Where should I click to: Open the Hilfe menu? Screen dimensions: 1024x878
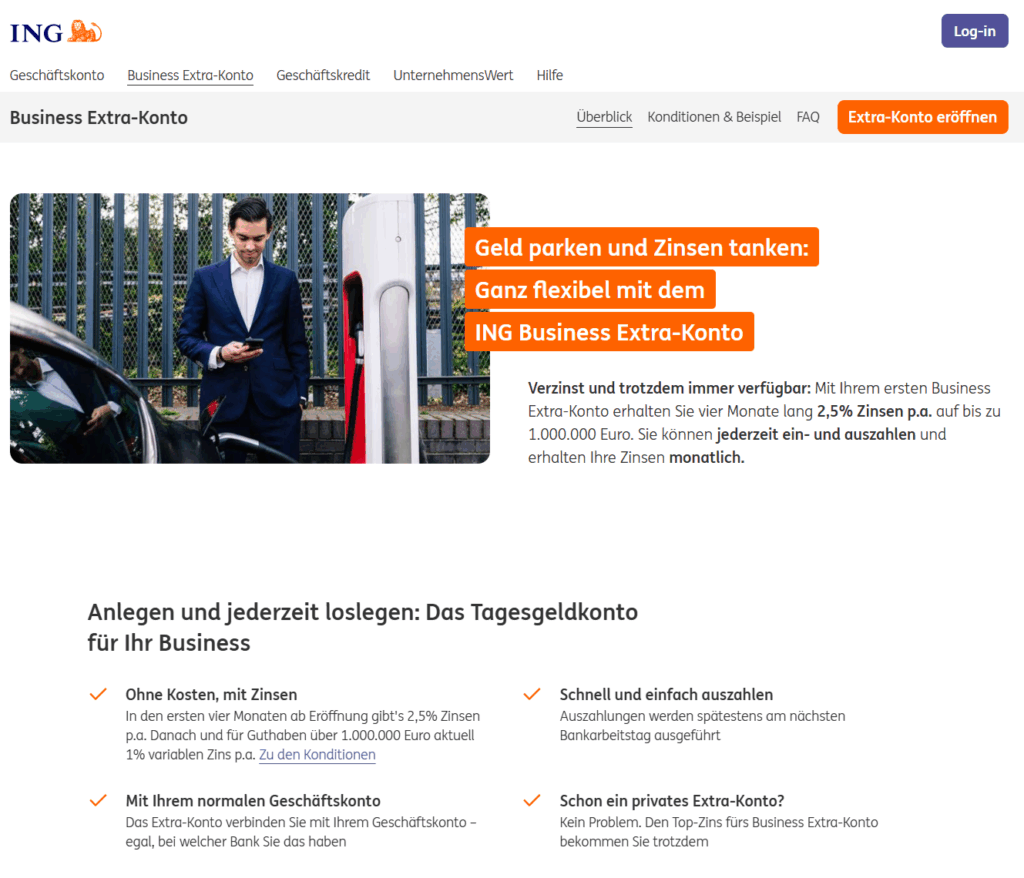click(x=550, y=75)
